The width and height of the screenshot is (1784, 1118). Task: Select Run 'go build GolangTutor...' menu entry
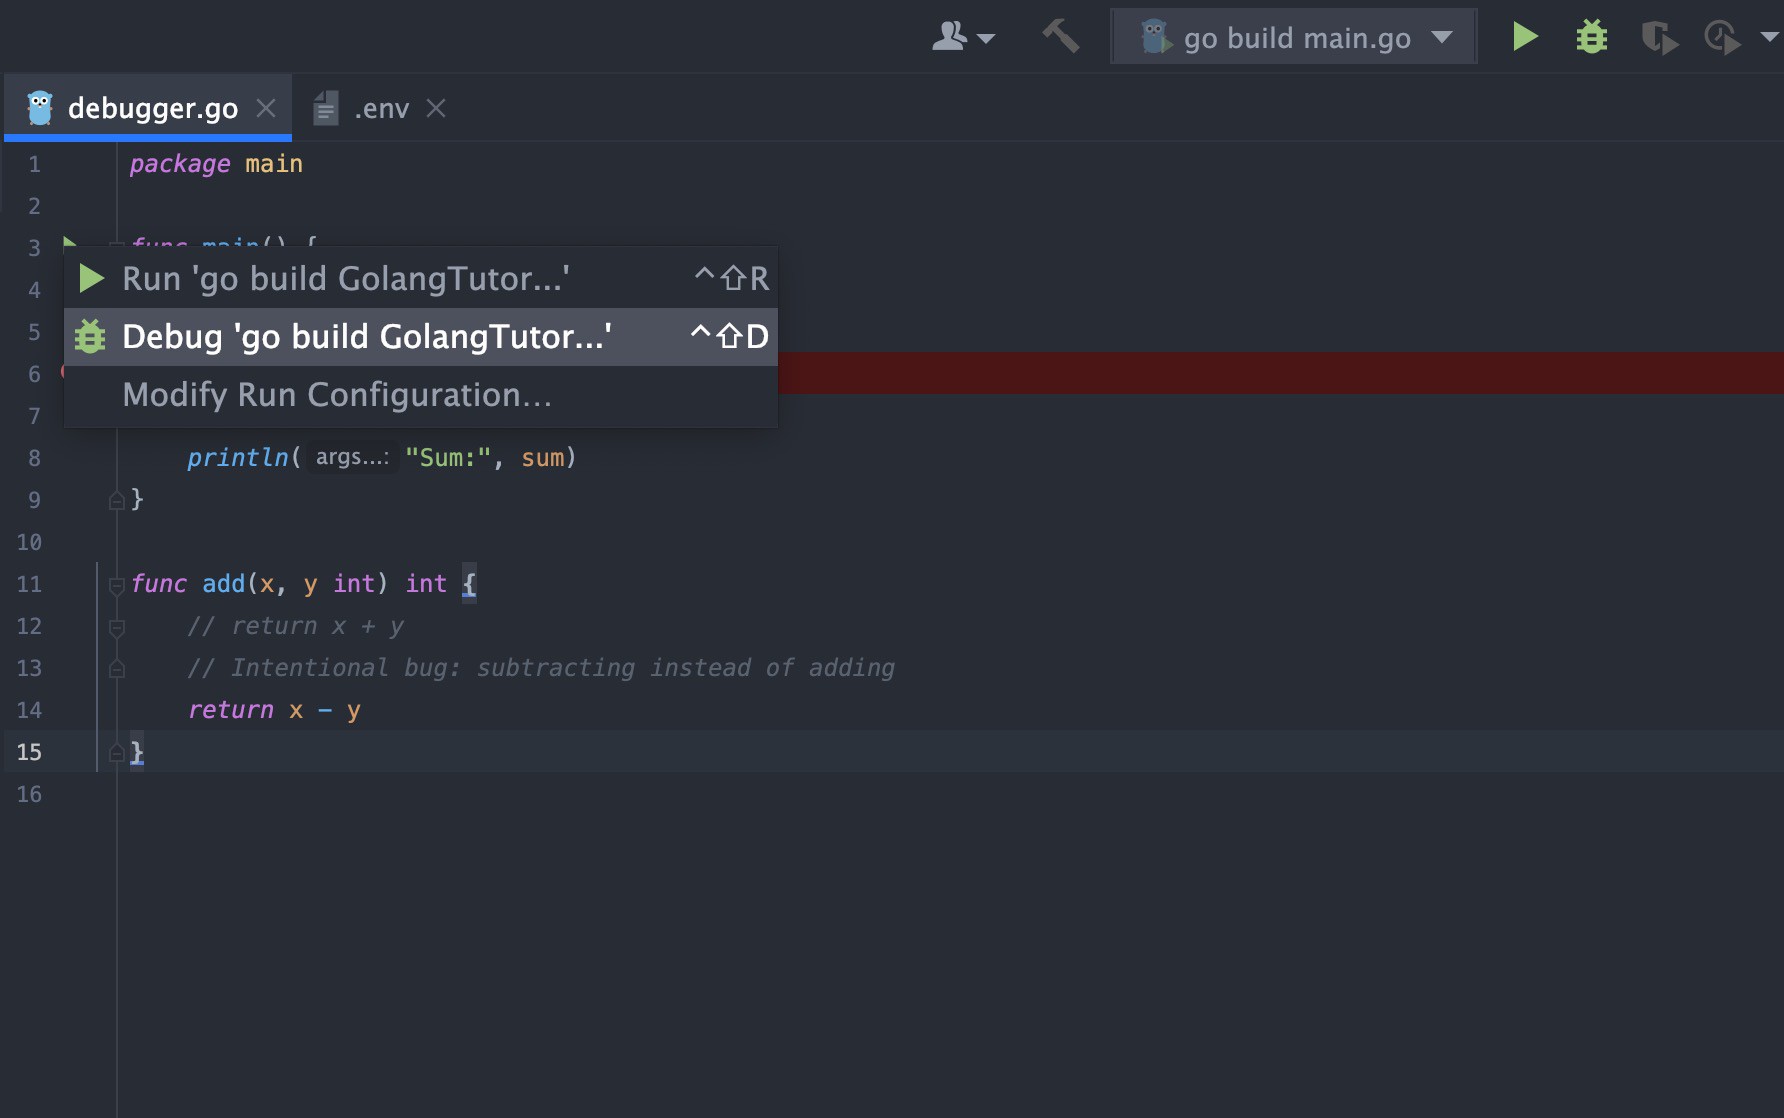coord(345,278)
